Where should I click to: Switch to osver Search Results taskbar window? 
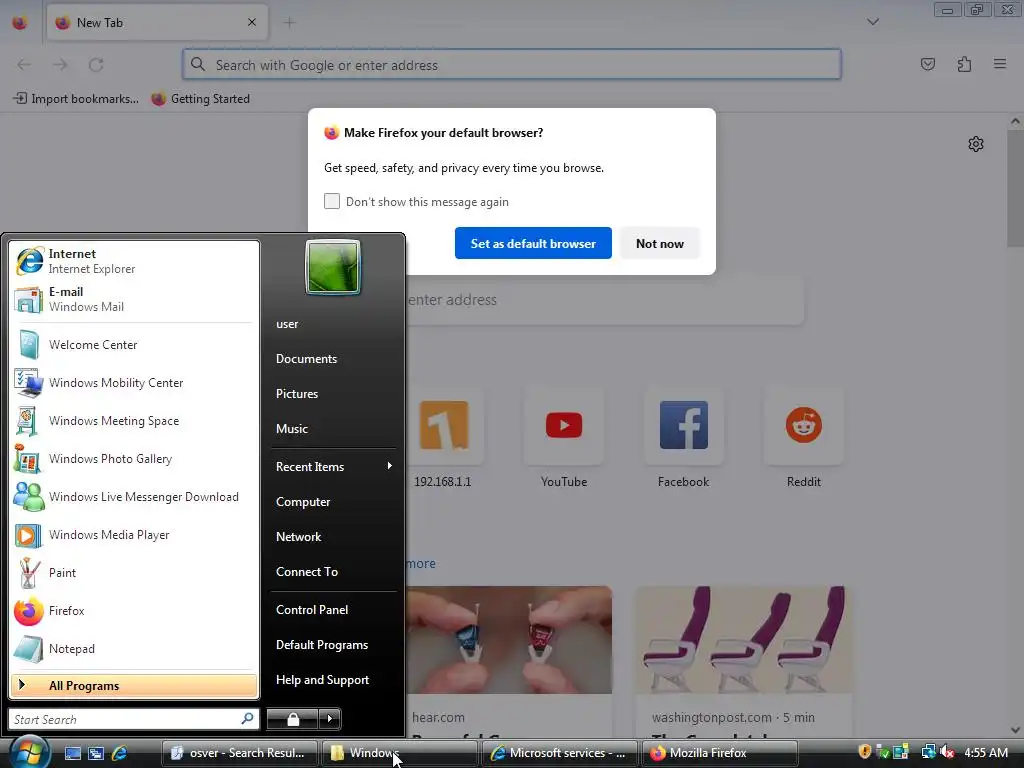[x=239, y=753]
